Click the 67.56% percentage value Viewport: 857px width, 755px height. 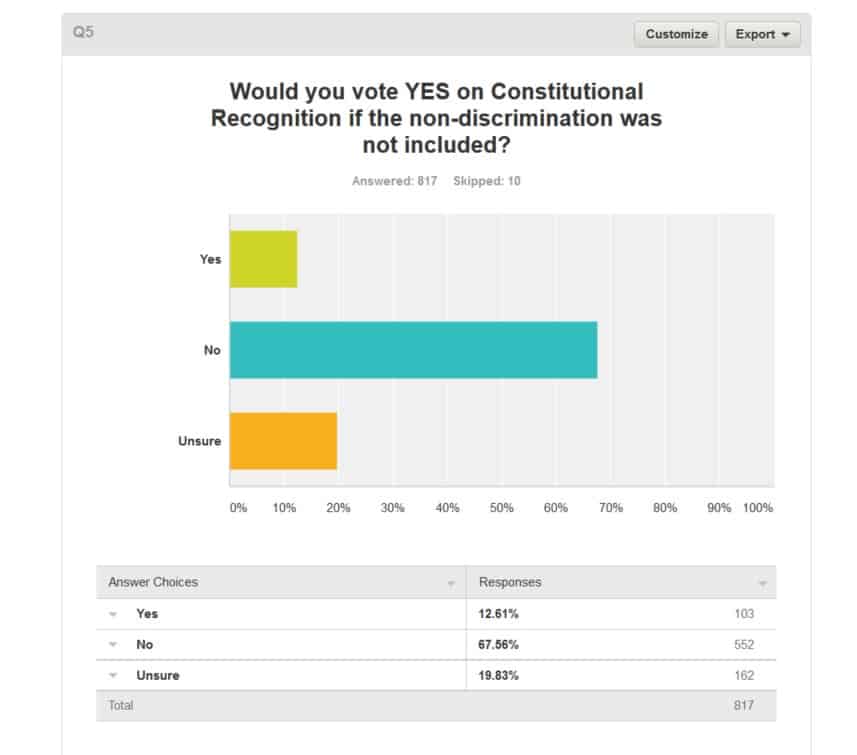pyautogui.click(x=499, y=645)
